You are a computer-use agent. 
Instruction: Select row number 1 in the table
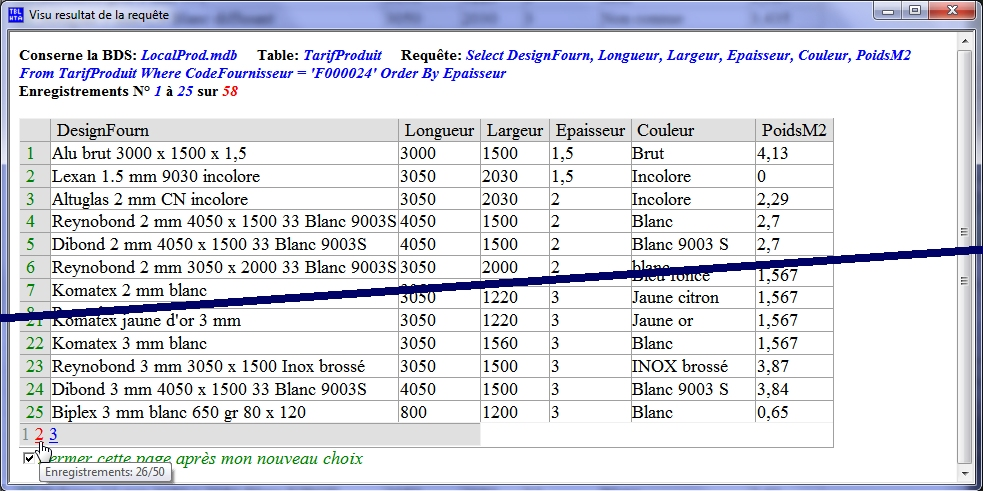pyautogui.click(x=30, y=154)
